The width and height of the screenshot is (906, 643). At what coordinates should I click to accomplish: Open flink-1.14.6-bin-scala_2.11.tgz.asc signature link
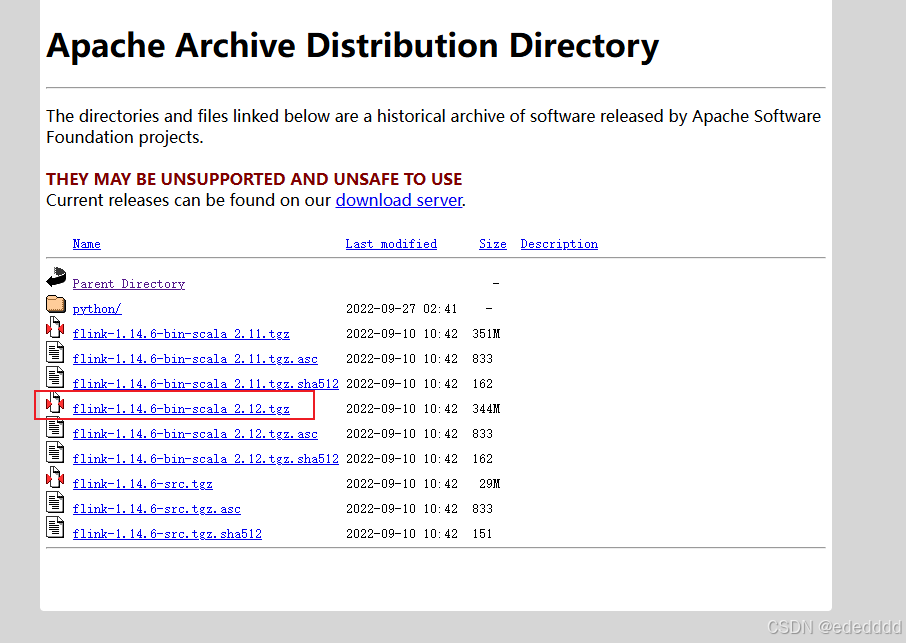click(x=195, y=359)
